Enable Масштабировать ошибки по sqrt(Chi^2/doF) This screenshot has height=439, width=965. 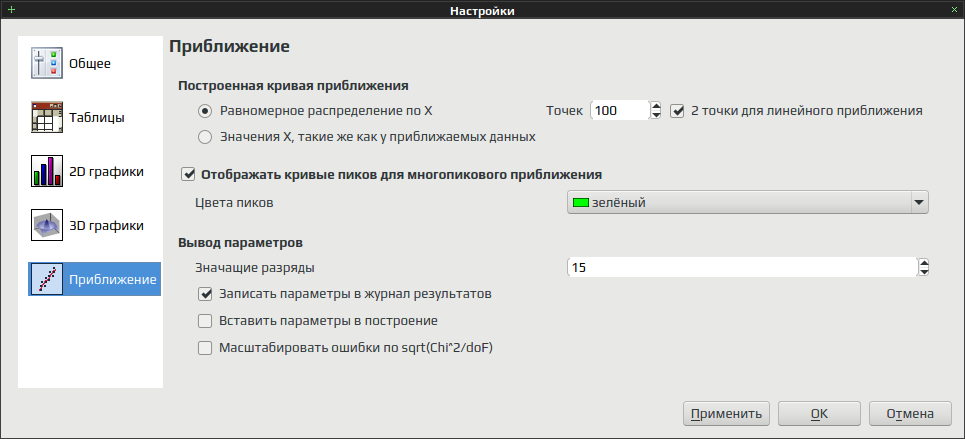(204, 348)
